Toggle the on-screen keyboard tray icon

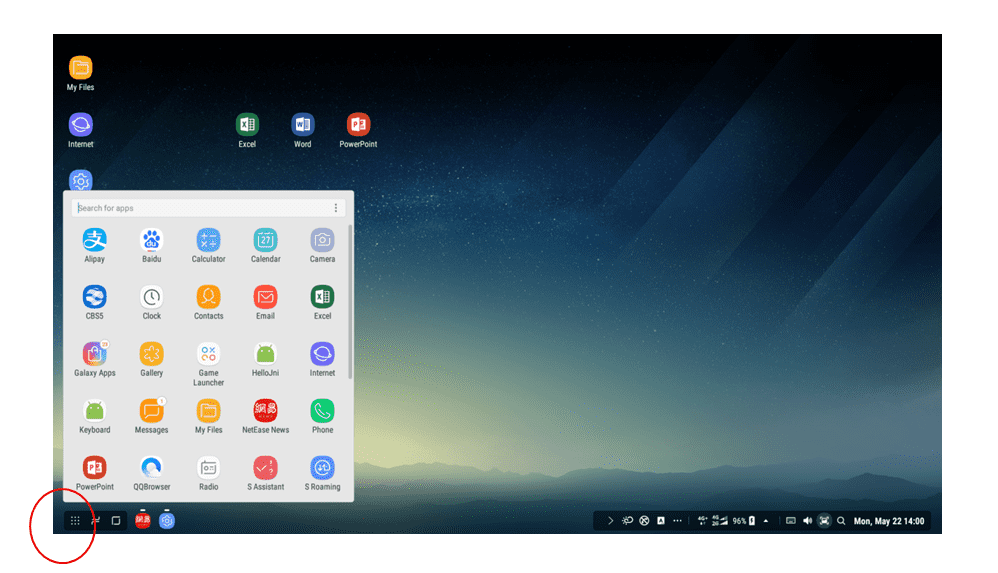tap(790, 521)
